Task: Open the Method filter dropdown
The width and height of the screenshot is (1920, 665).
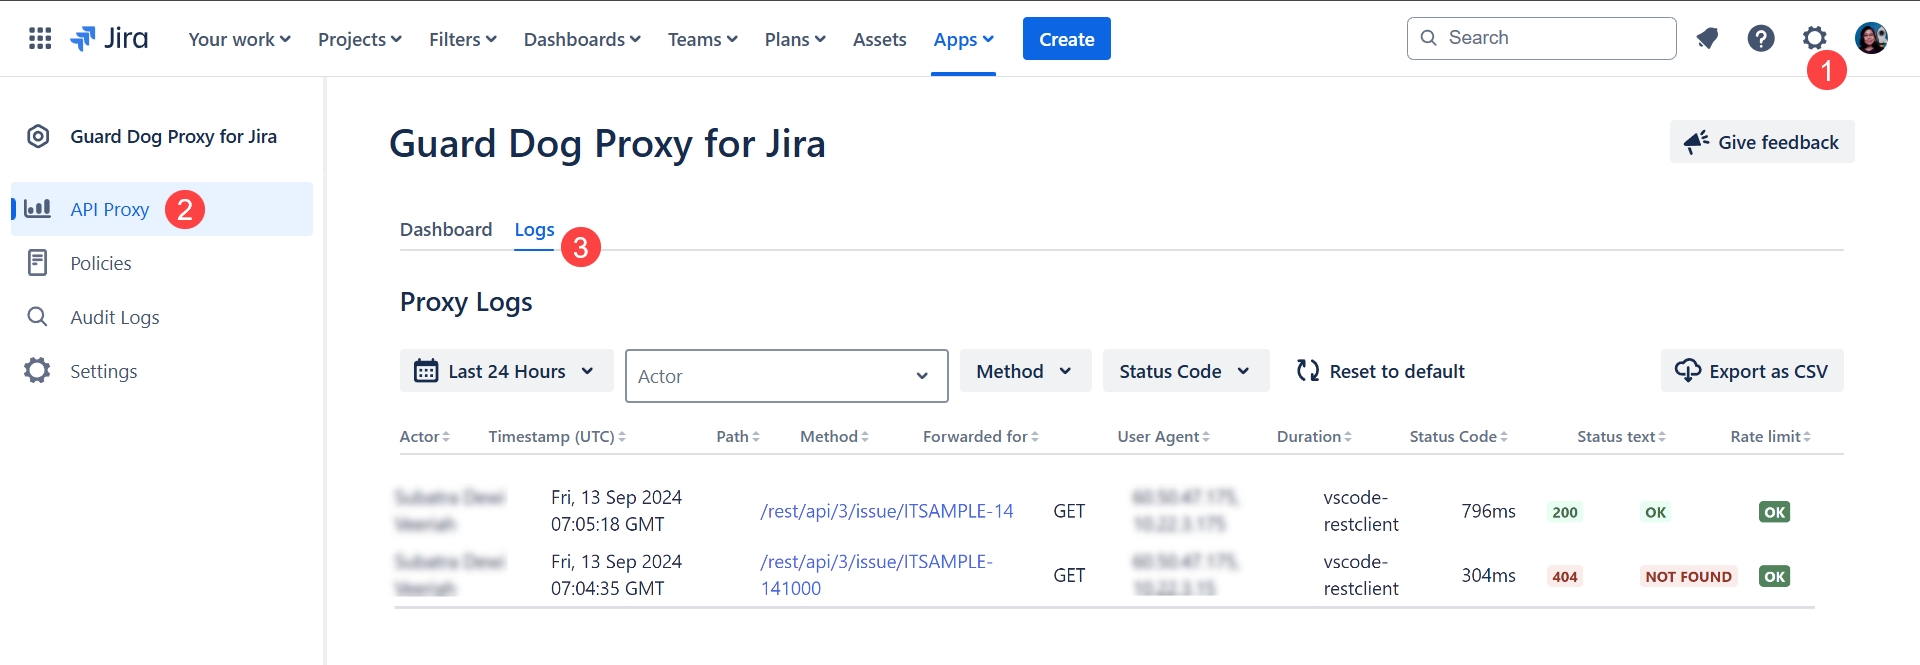Action: [x=1025, y=371]
